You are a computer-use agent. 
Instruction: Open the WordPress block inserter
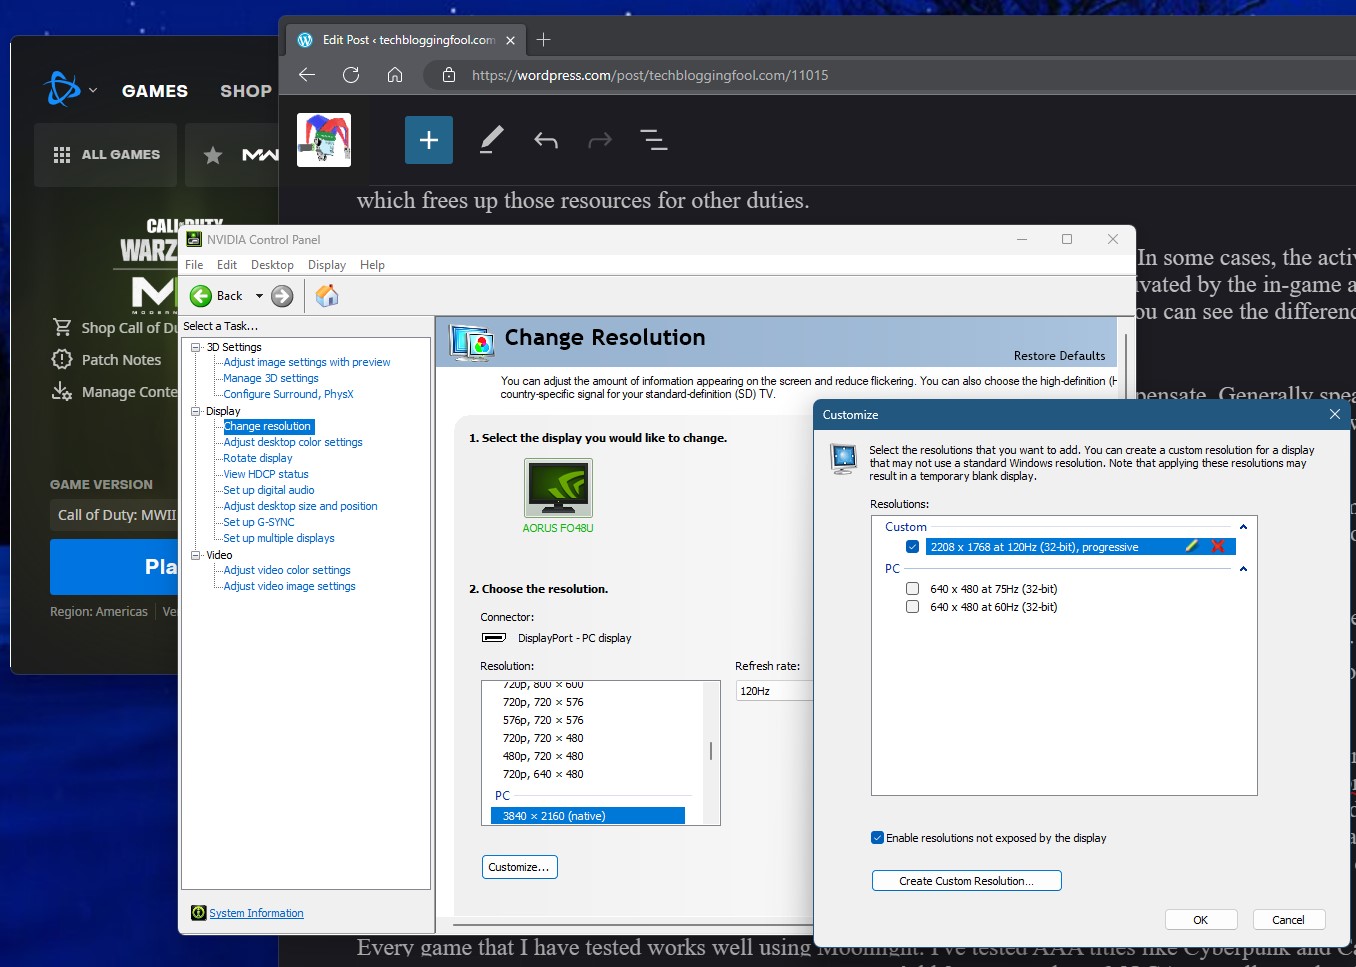(x=428, y=140)
